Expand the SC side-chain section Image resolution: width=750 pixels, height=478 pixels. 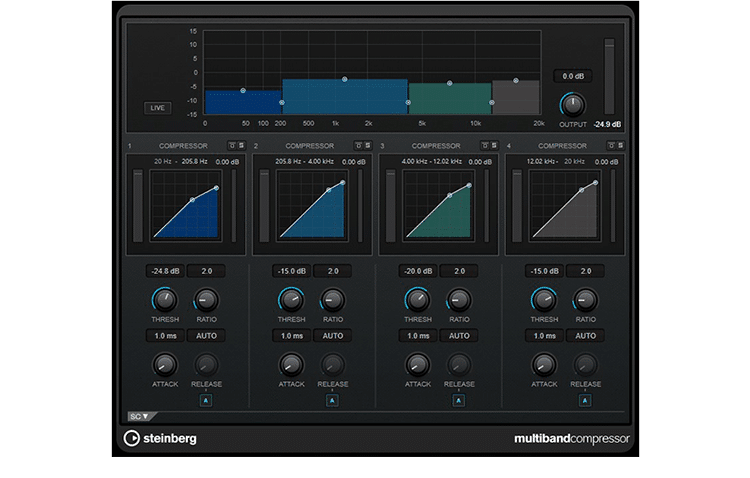pyautogui.click(x=140, y=416)
